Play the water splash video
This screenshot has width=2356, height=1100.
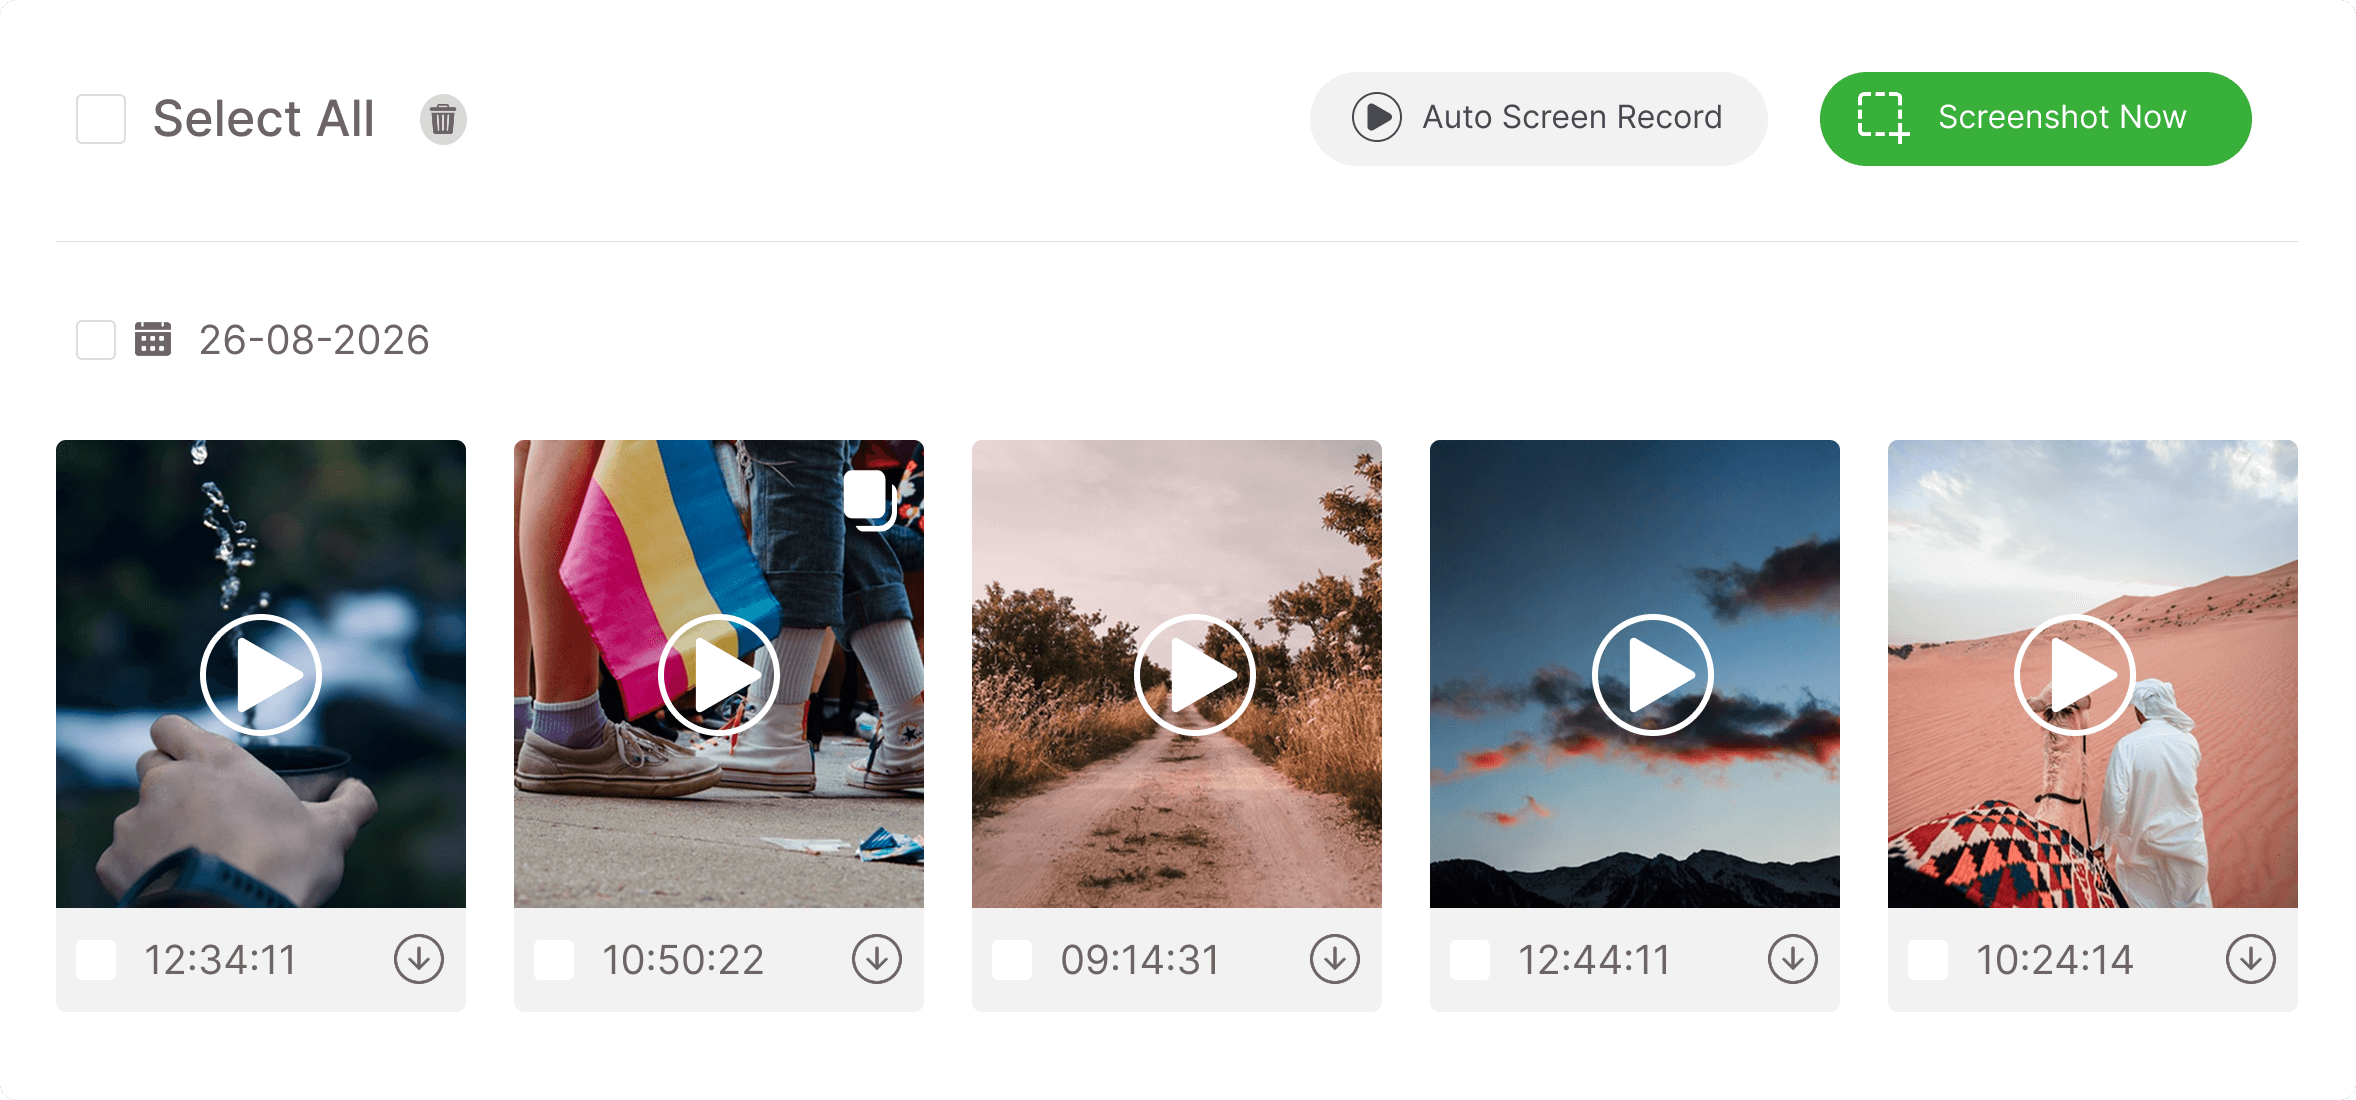[261, 675]
